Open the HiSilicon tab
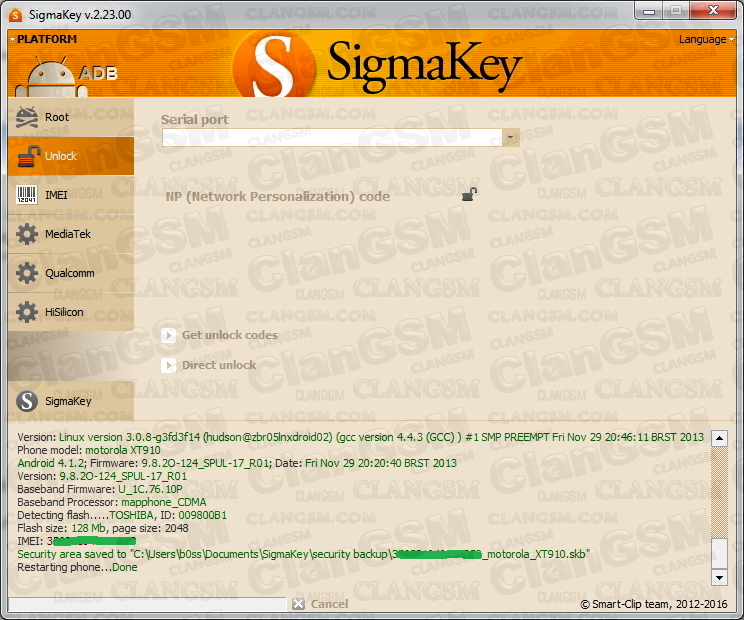The image size is (744, 620). click(71, 312)
